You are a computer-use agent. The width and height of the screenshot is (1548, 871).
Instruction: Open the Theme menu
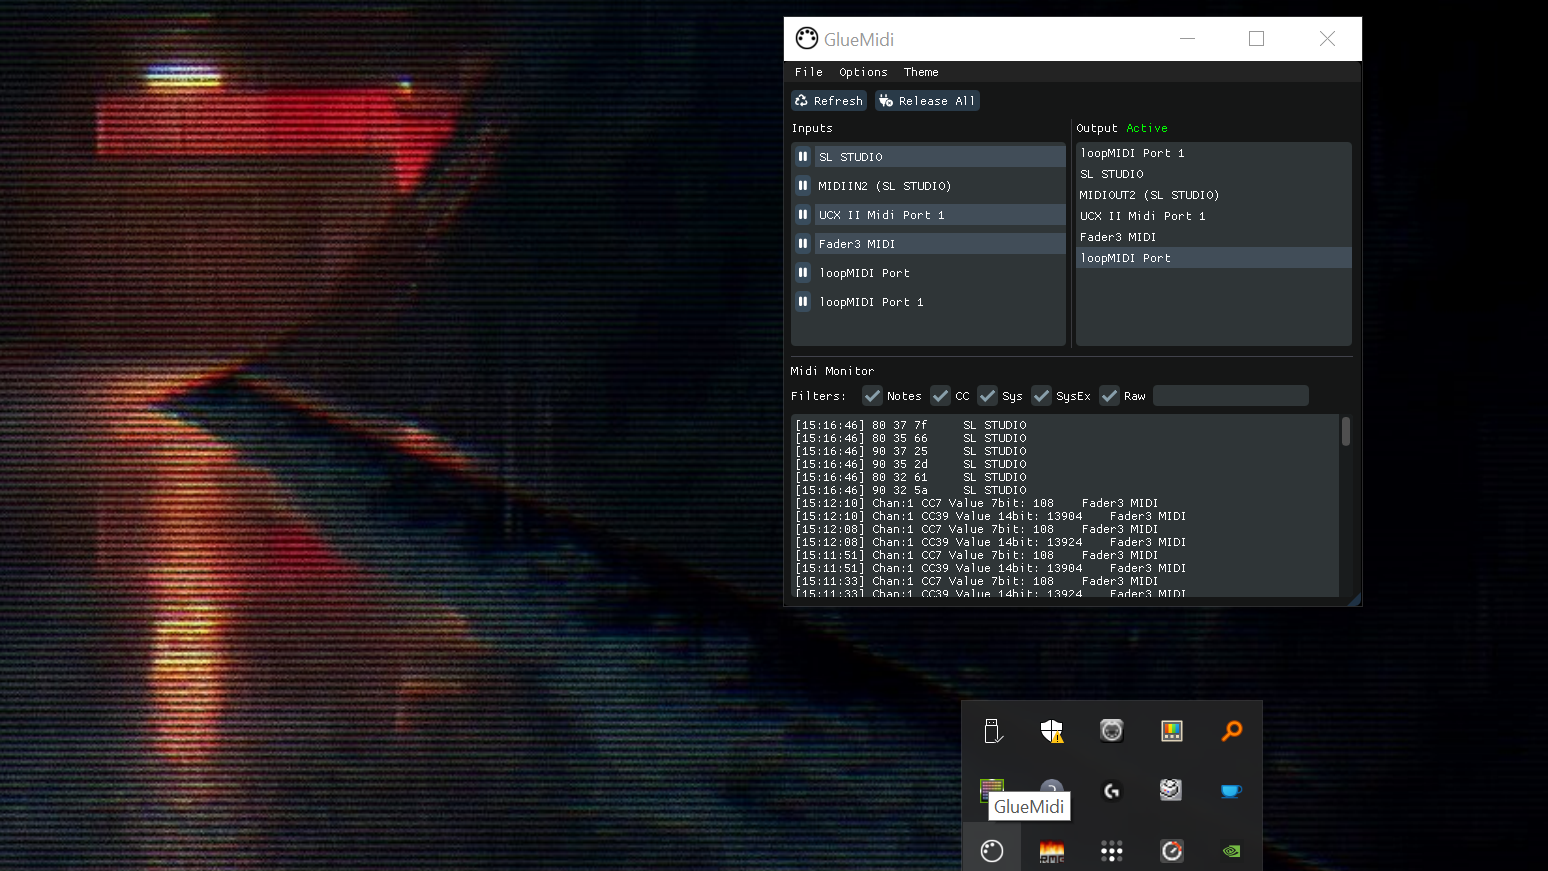click(921, 72)
